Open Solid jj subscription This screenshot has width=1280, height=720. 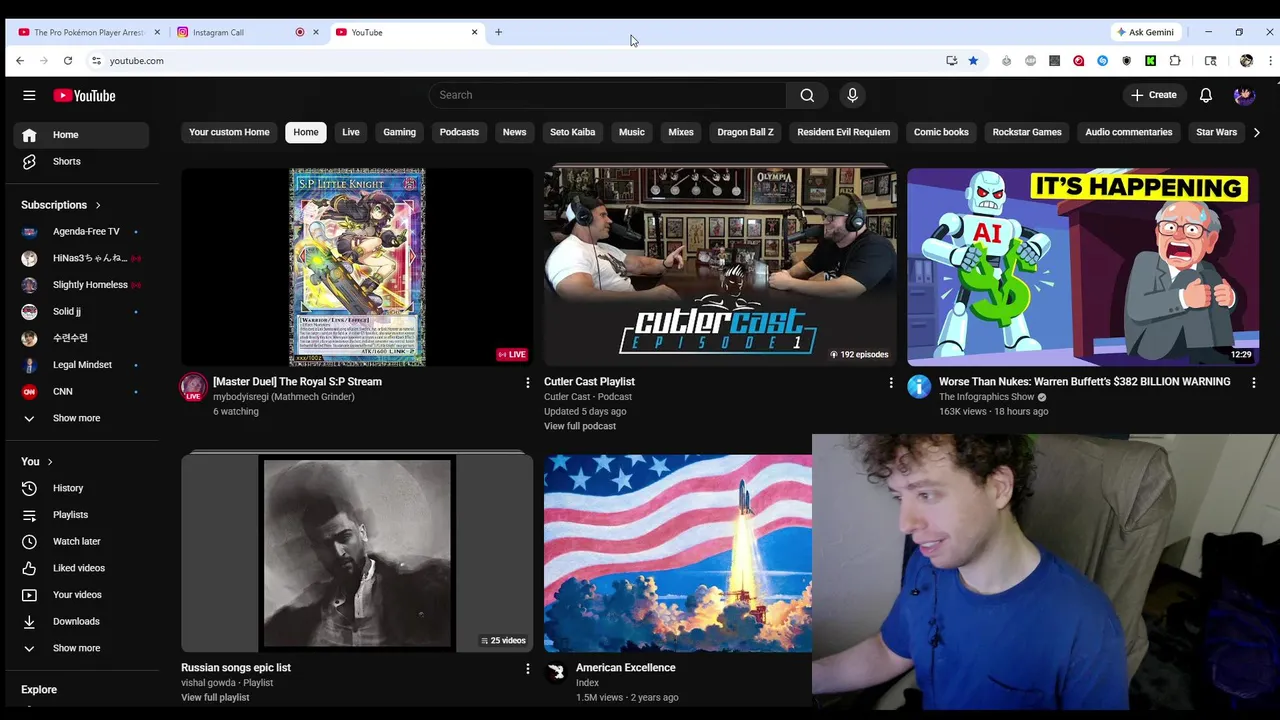tap(81, 312)
